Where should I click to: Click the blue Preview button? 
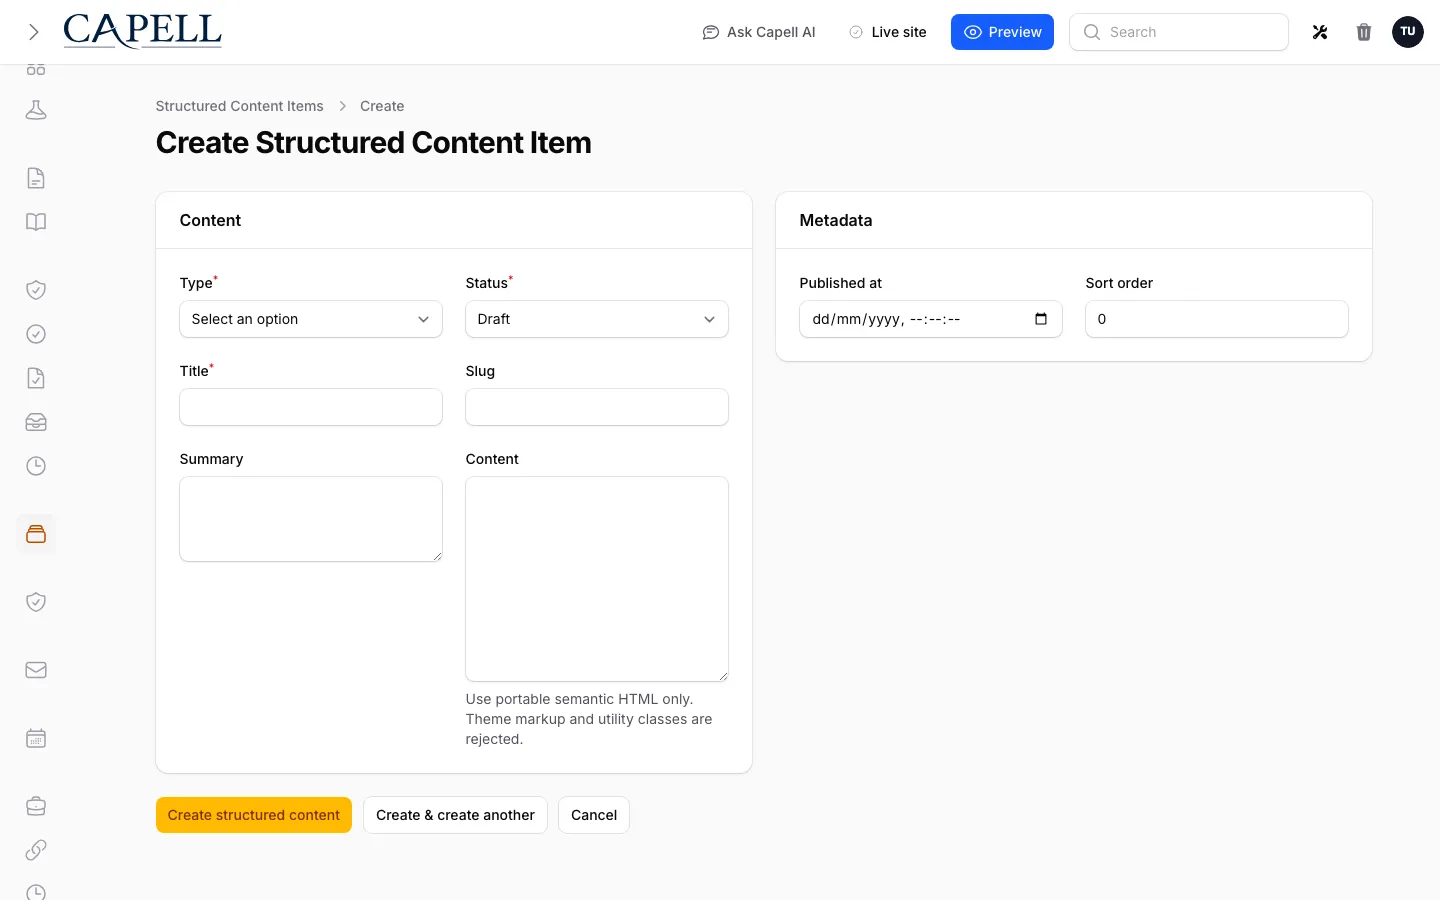1002,32
